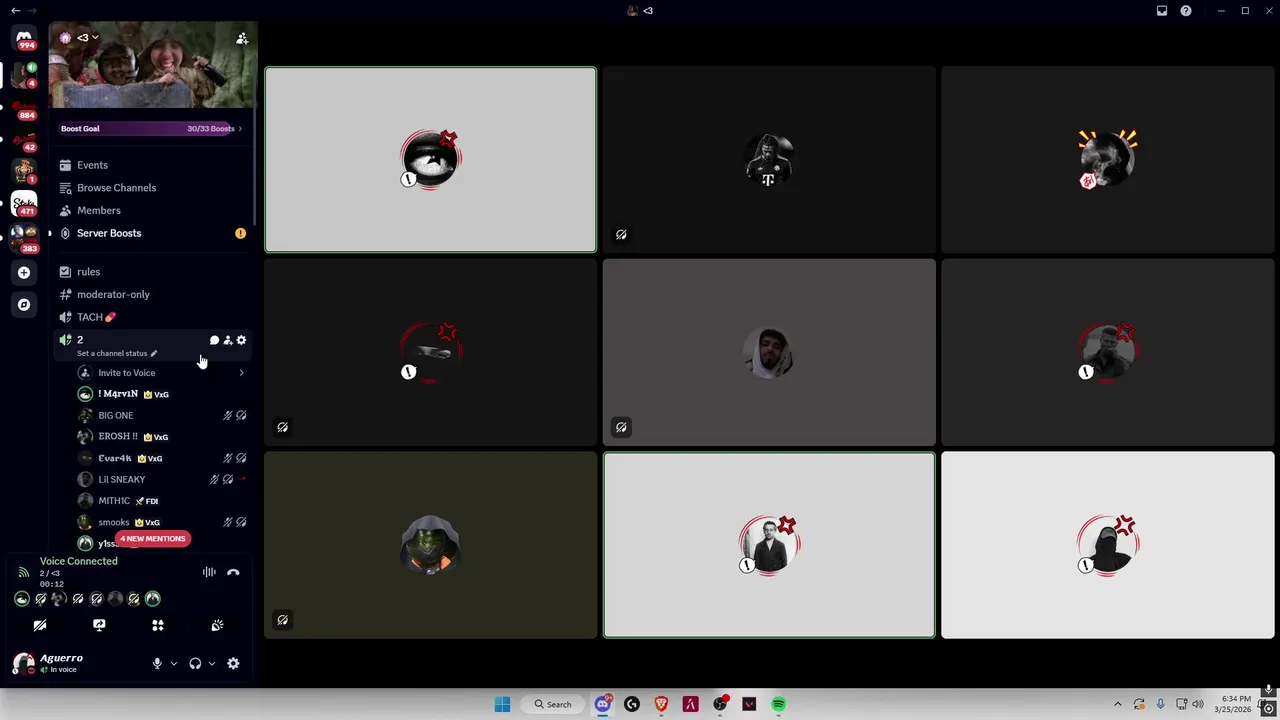Open Discord help icon in title bar

(x=1186, y=11)
